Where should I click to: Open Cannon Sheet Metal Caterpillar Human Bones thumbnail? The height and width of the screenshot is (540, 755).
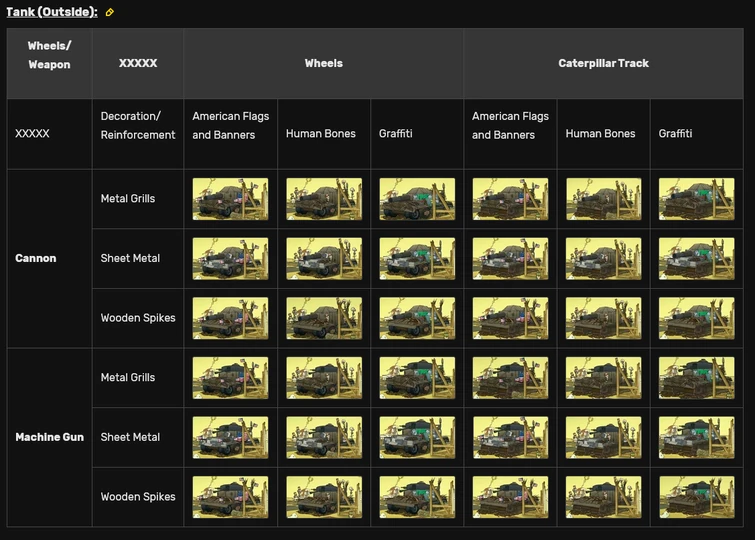604,259
